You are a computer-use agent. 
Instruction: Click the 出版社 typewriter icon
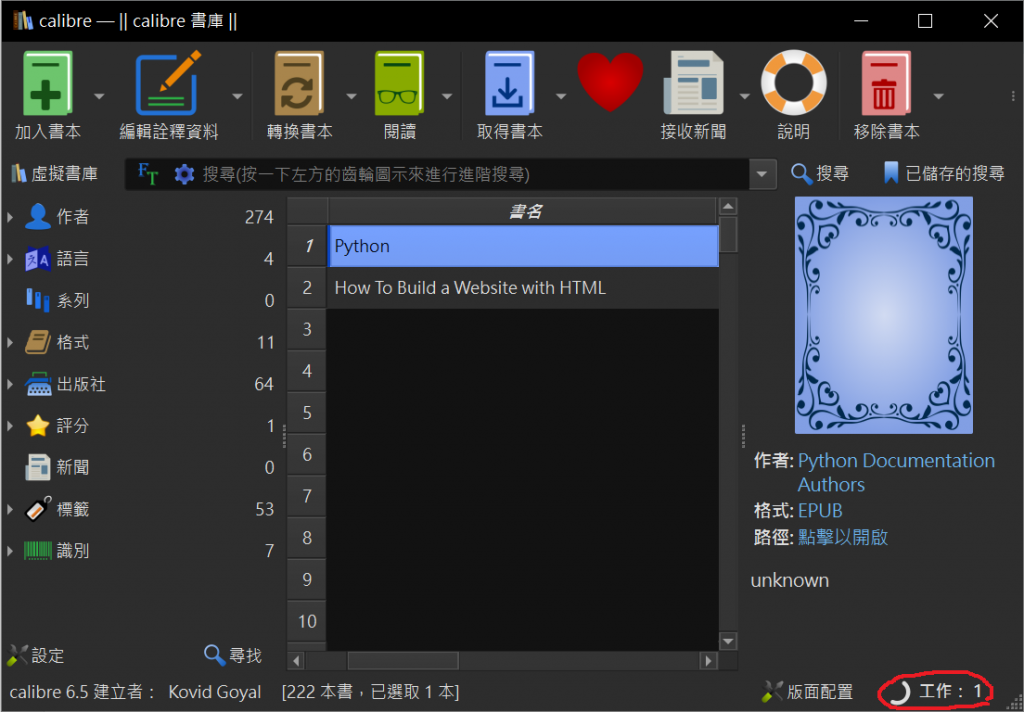pyautogui.click(x=38, y=384)
